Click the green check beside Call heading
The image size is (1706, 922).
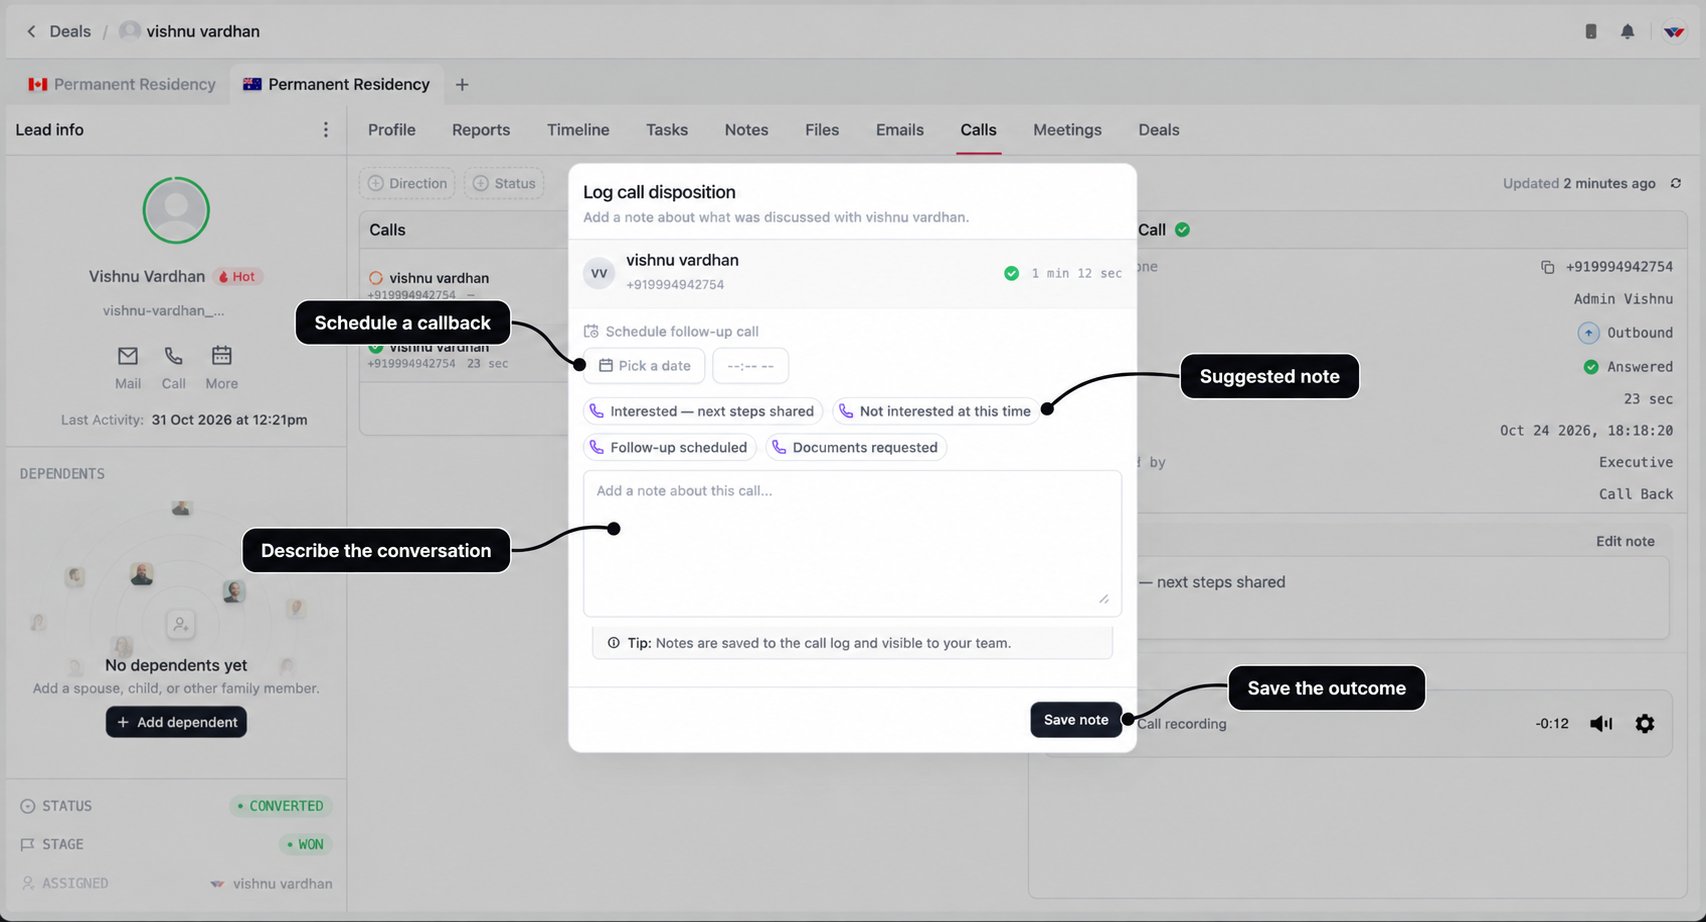pos(1183,230)
